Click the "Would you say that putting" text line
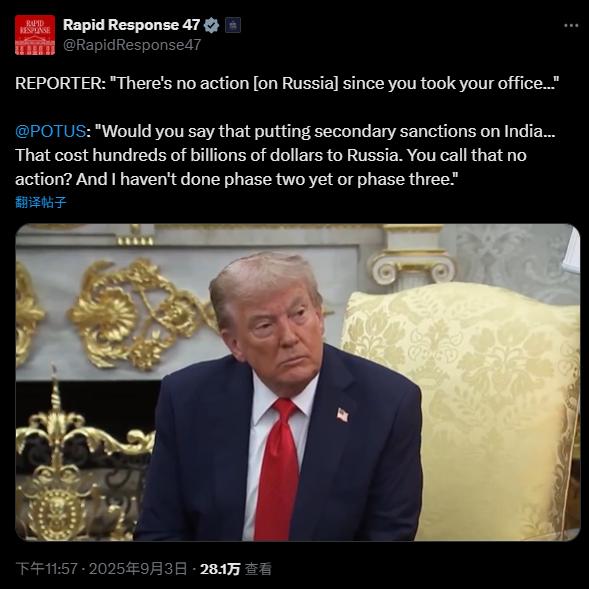The image size is (589, 589). 285,131
